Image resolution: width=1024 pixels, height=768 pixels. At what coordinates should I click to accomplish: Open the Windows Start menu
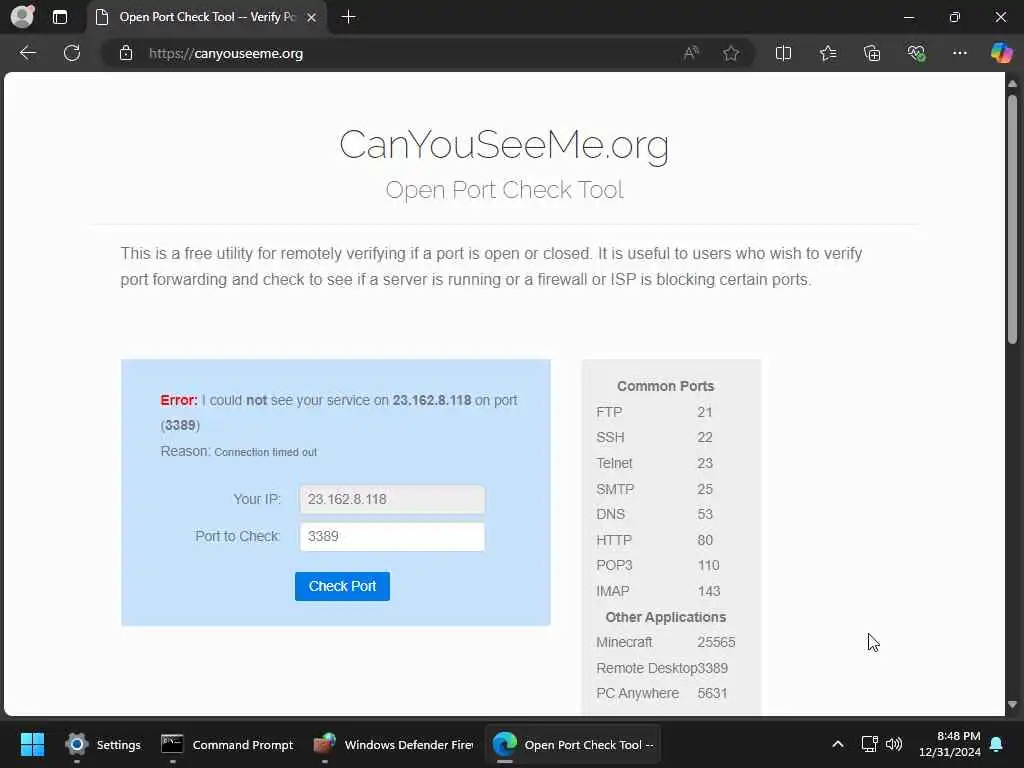(32, 744)
